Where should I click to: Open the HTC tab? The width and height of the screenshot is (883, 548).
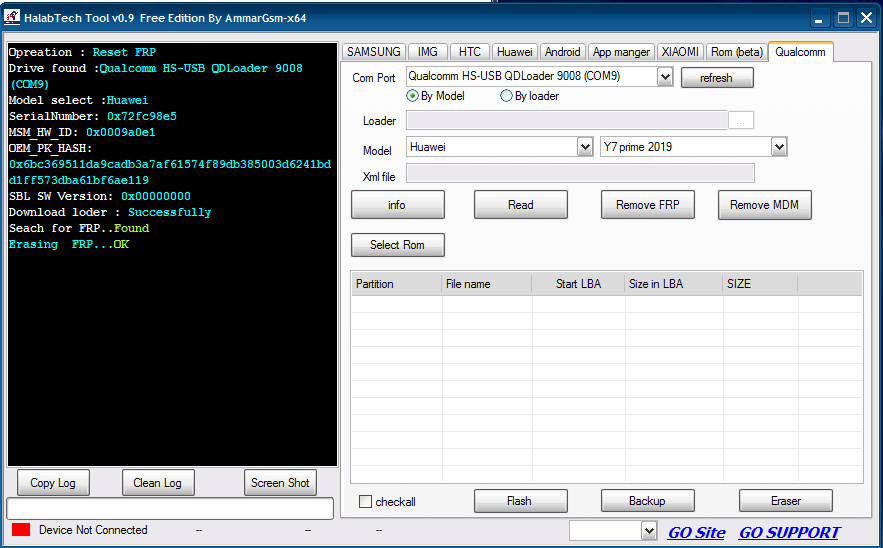click(470, 52)
